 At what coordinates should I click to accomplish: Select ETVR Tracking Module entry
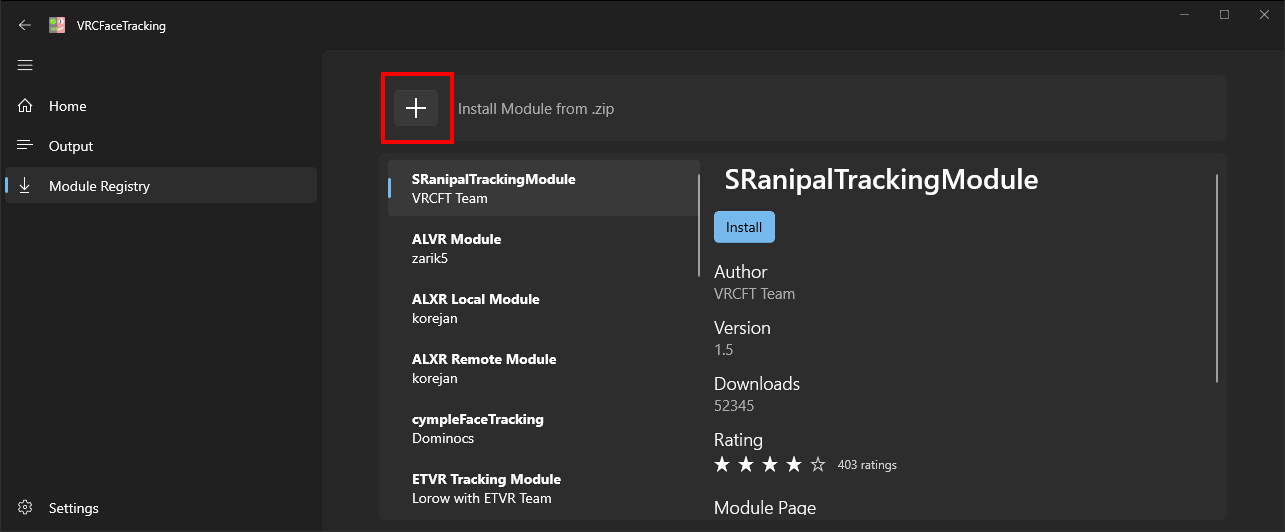tap(543, 488)
